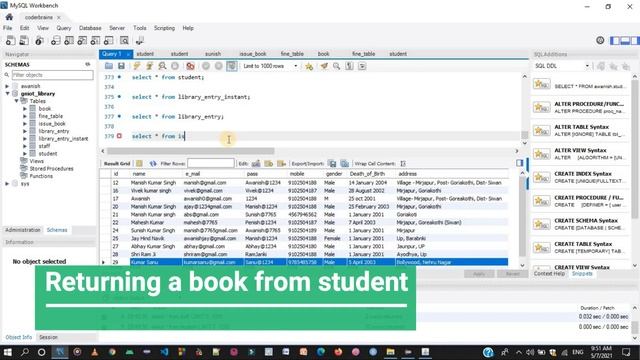Open the Context Help tab
Viewport: 640px width, 360px height.
[549, 273]
